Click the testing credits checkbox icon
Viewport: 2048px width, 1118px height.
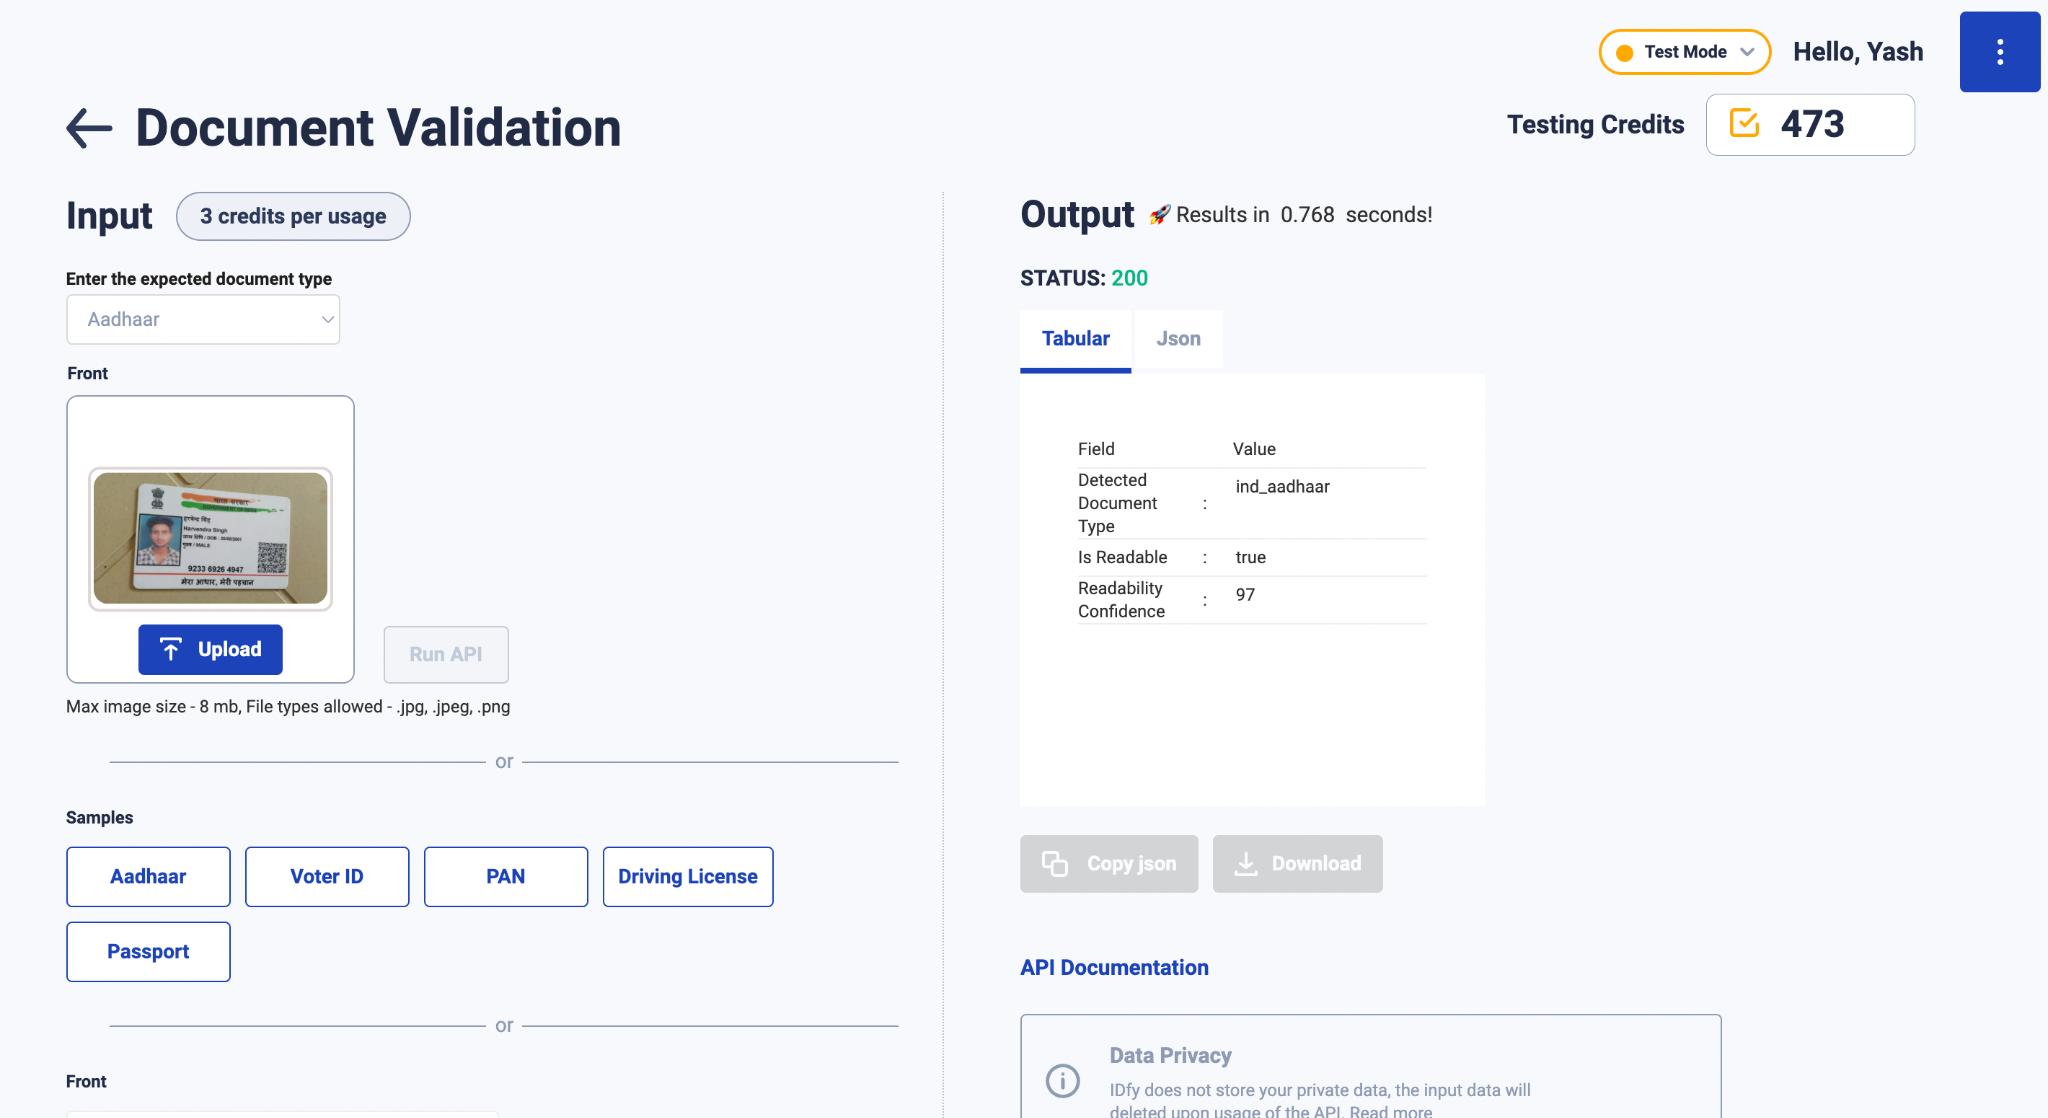point(1744,123)
